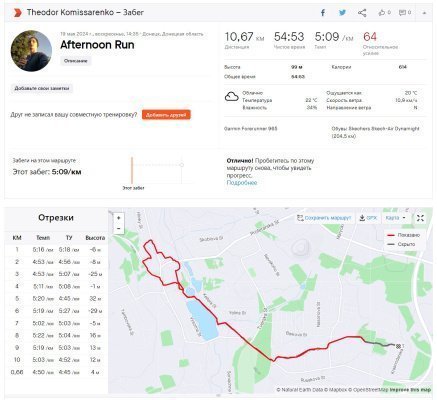
Task: Collapse the activity header with arrow
Action: click(x=424, y=13)
